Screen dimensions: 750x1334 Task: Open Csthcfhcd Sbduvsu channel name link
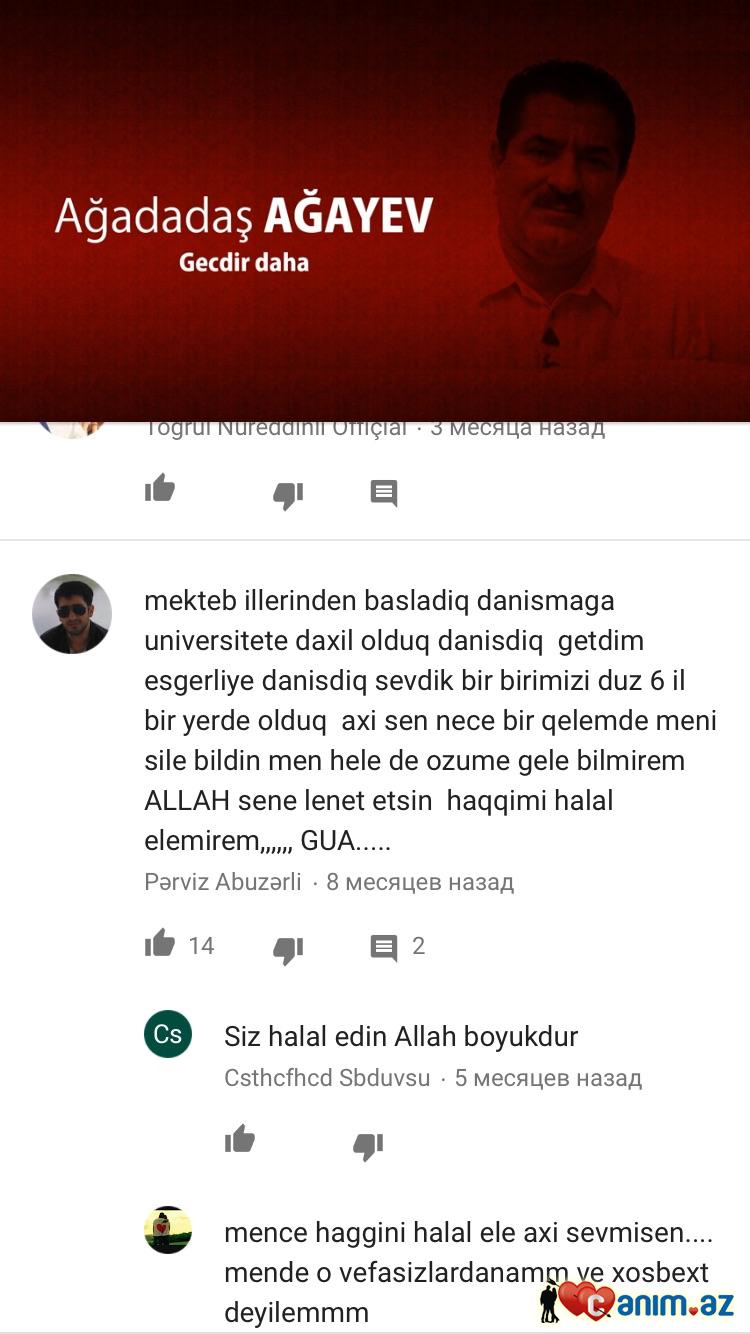(327, 1078)
